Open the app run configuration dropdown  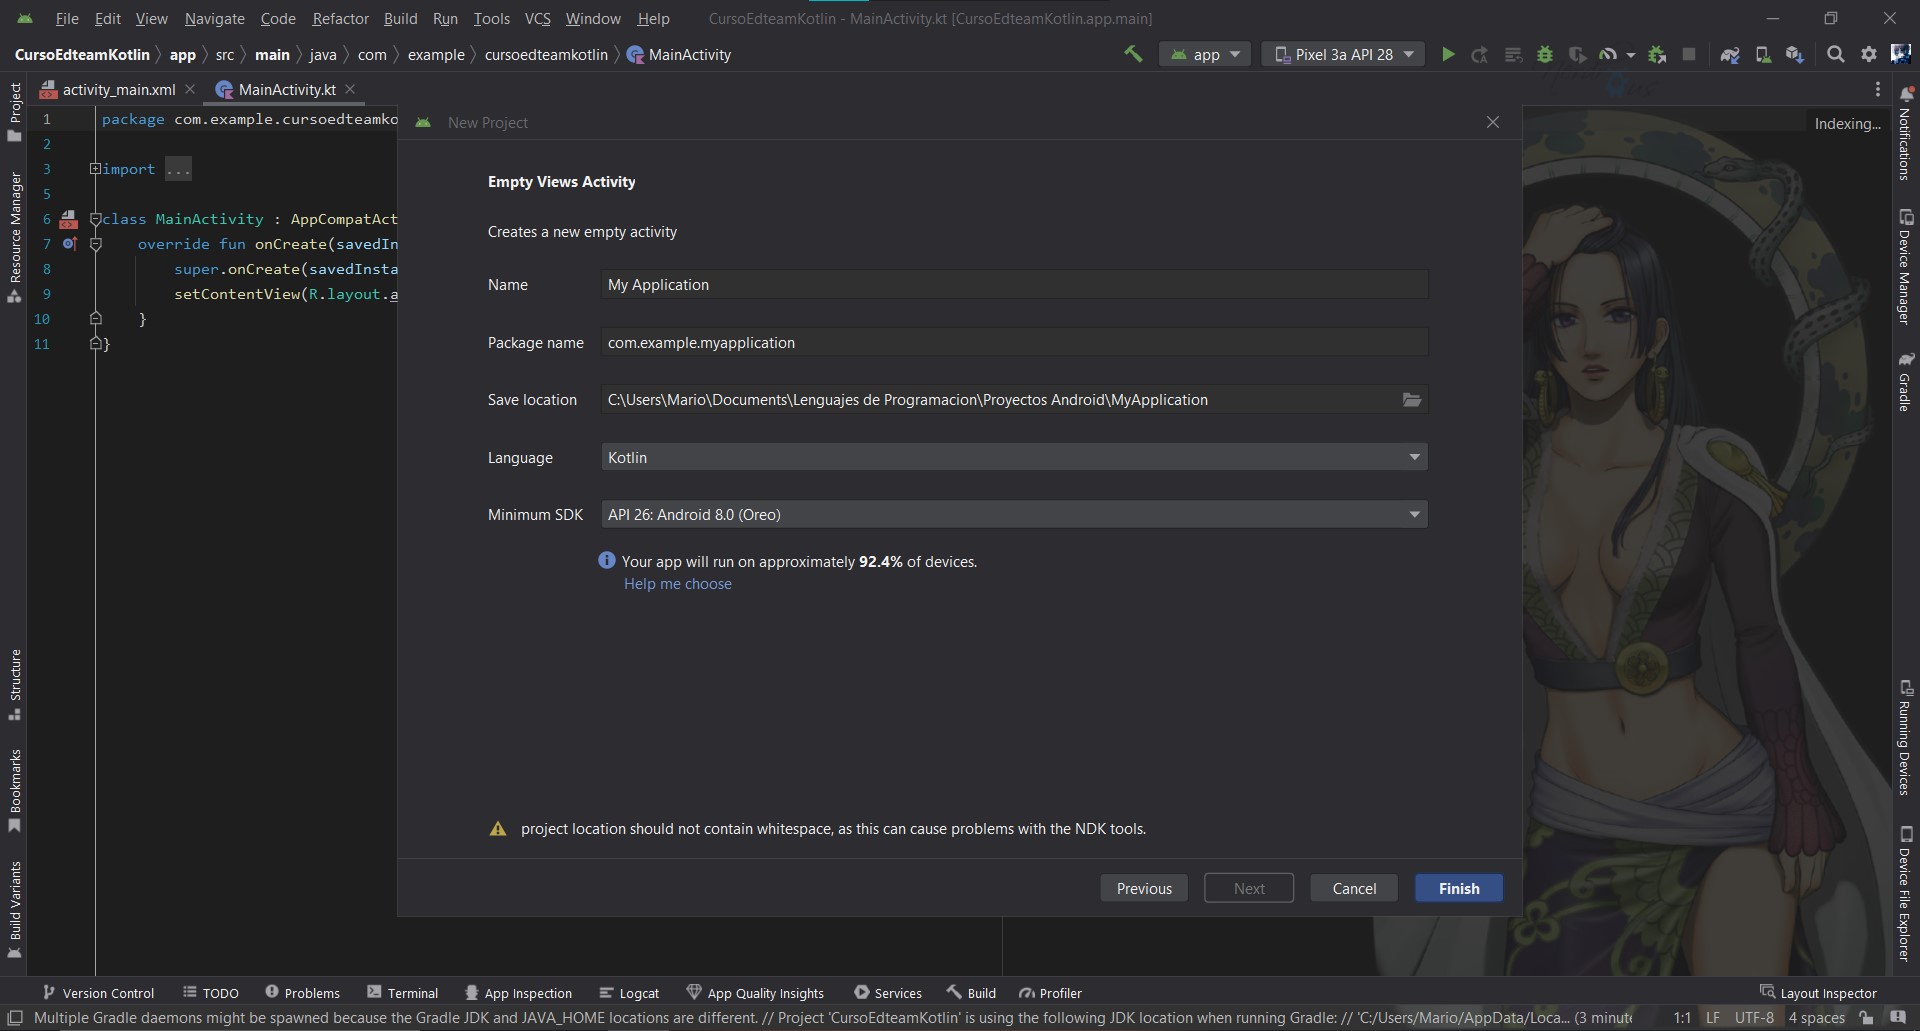1205,54
